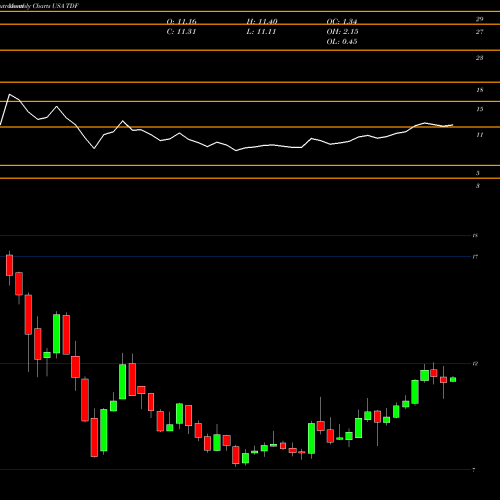
Task: Click axis label 23 on line chart
Action: [479, 58]
